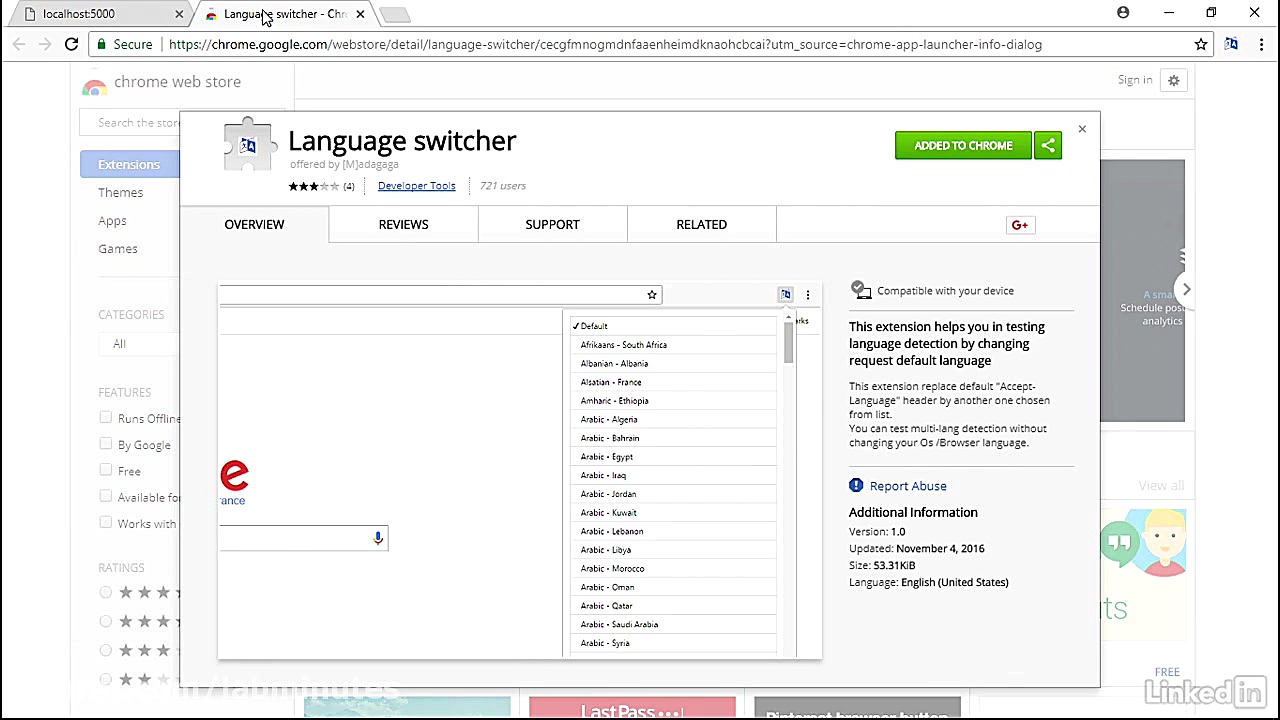Screen dimensions: 1280x720
Task: Close the extension detail dialog
Action: point(1082,129)
